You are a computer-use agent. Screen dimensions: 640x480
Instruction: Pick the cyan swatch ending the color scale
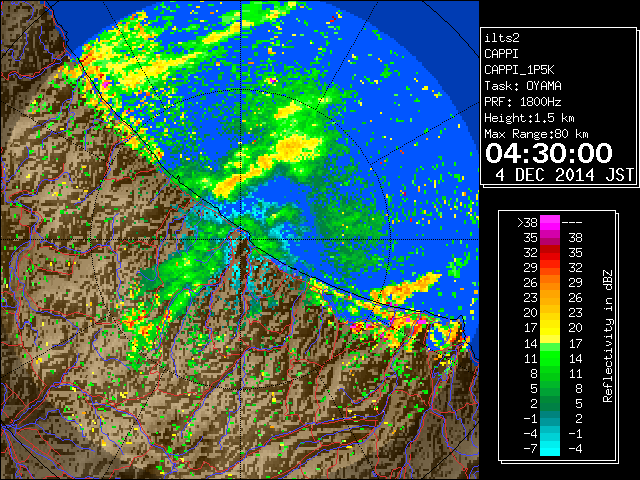point(550,449)
